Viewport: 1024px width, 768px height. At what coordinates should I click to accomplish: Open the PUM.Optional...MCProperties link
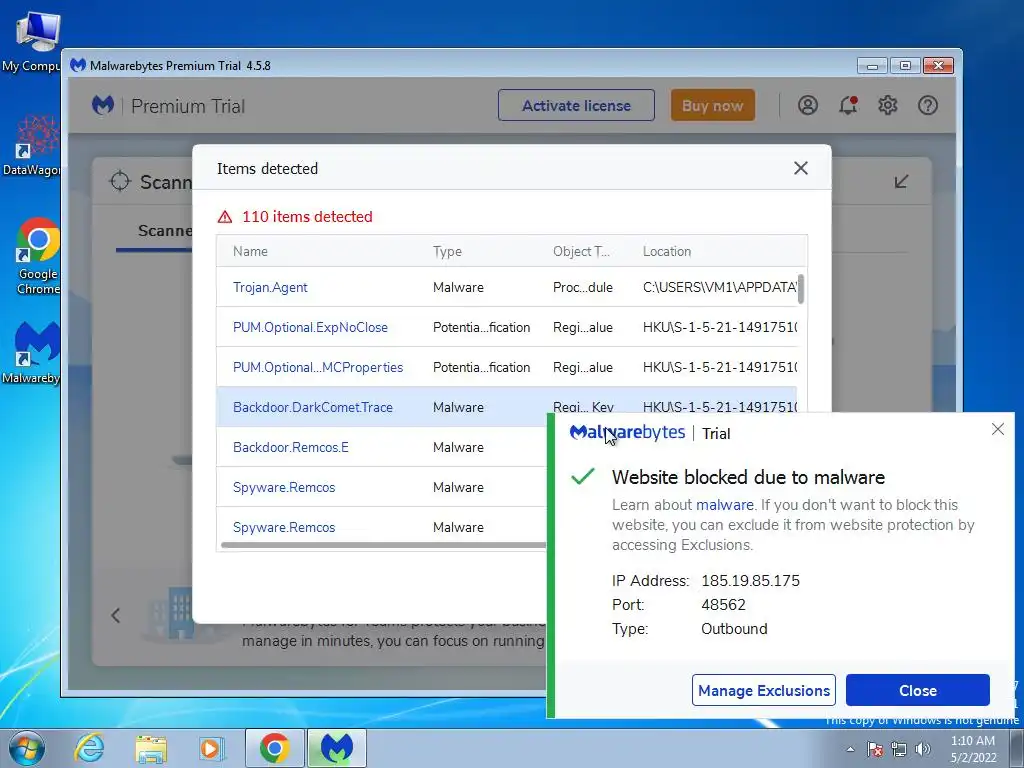tap(318, 367)
